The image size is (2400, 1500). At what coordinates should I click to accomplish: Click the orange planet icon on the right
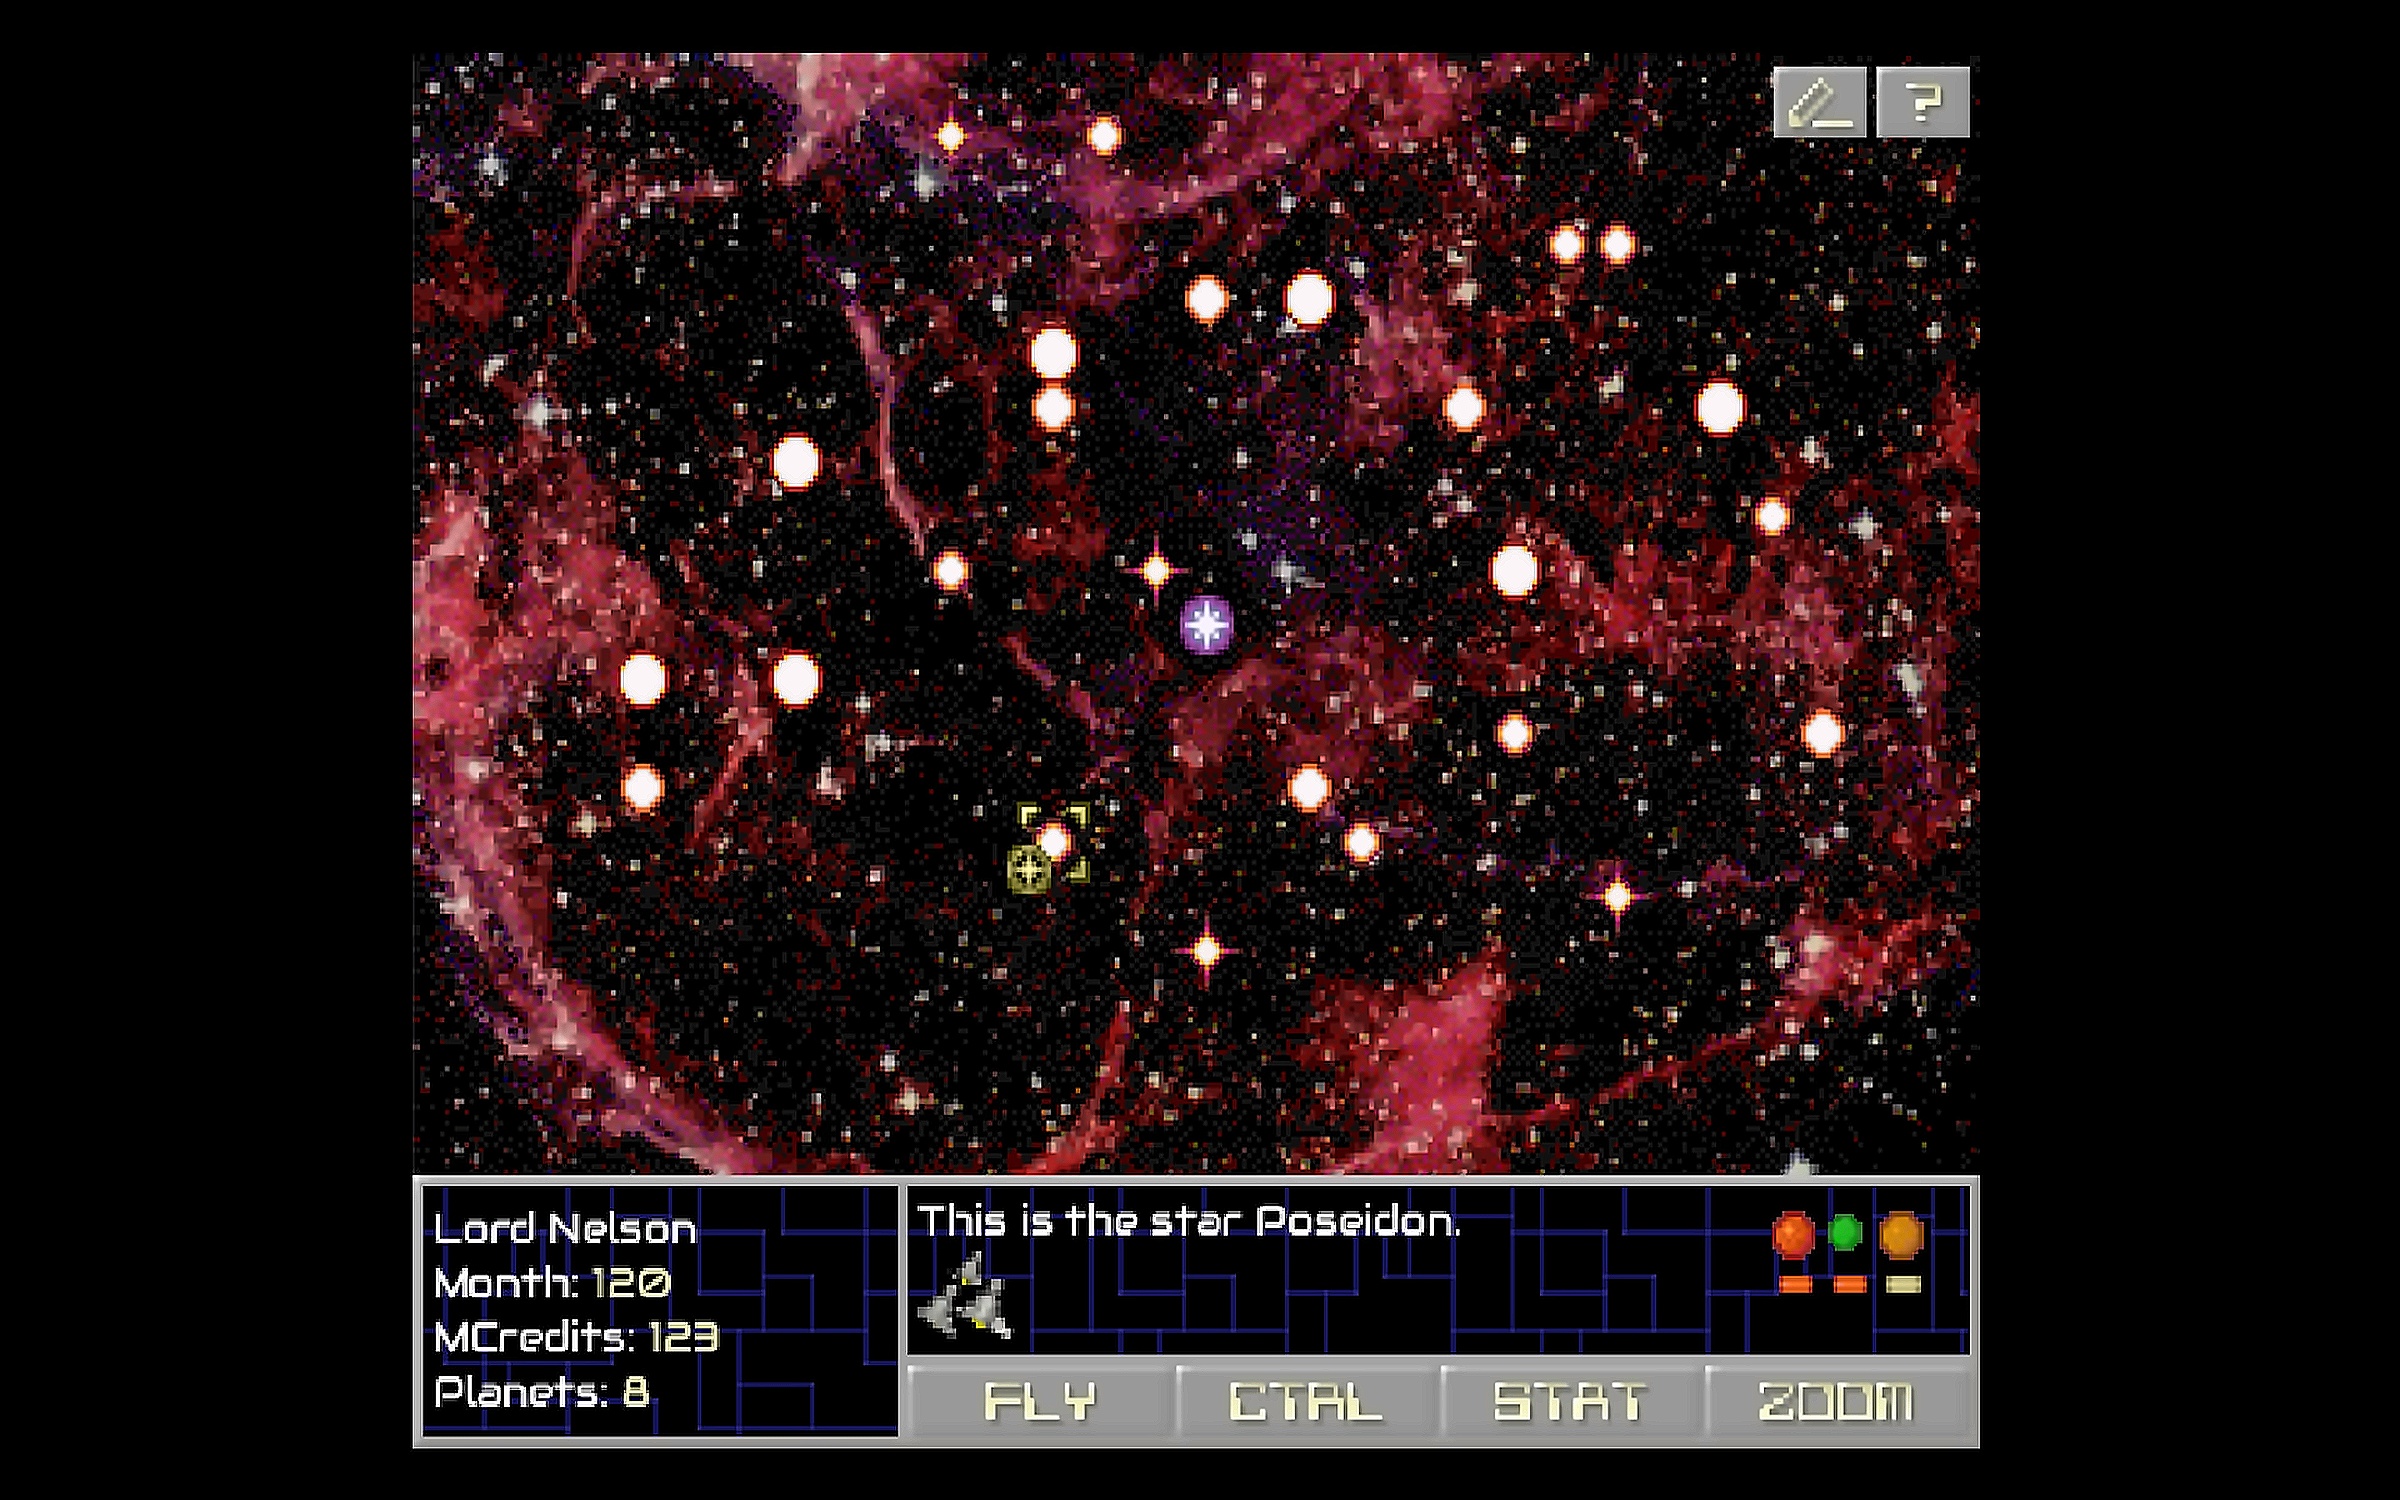[1901, 1235]
